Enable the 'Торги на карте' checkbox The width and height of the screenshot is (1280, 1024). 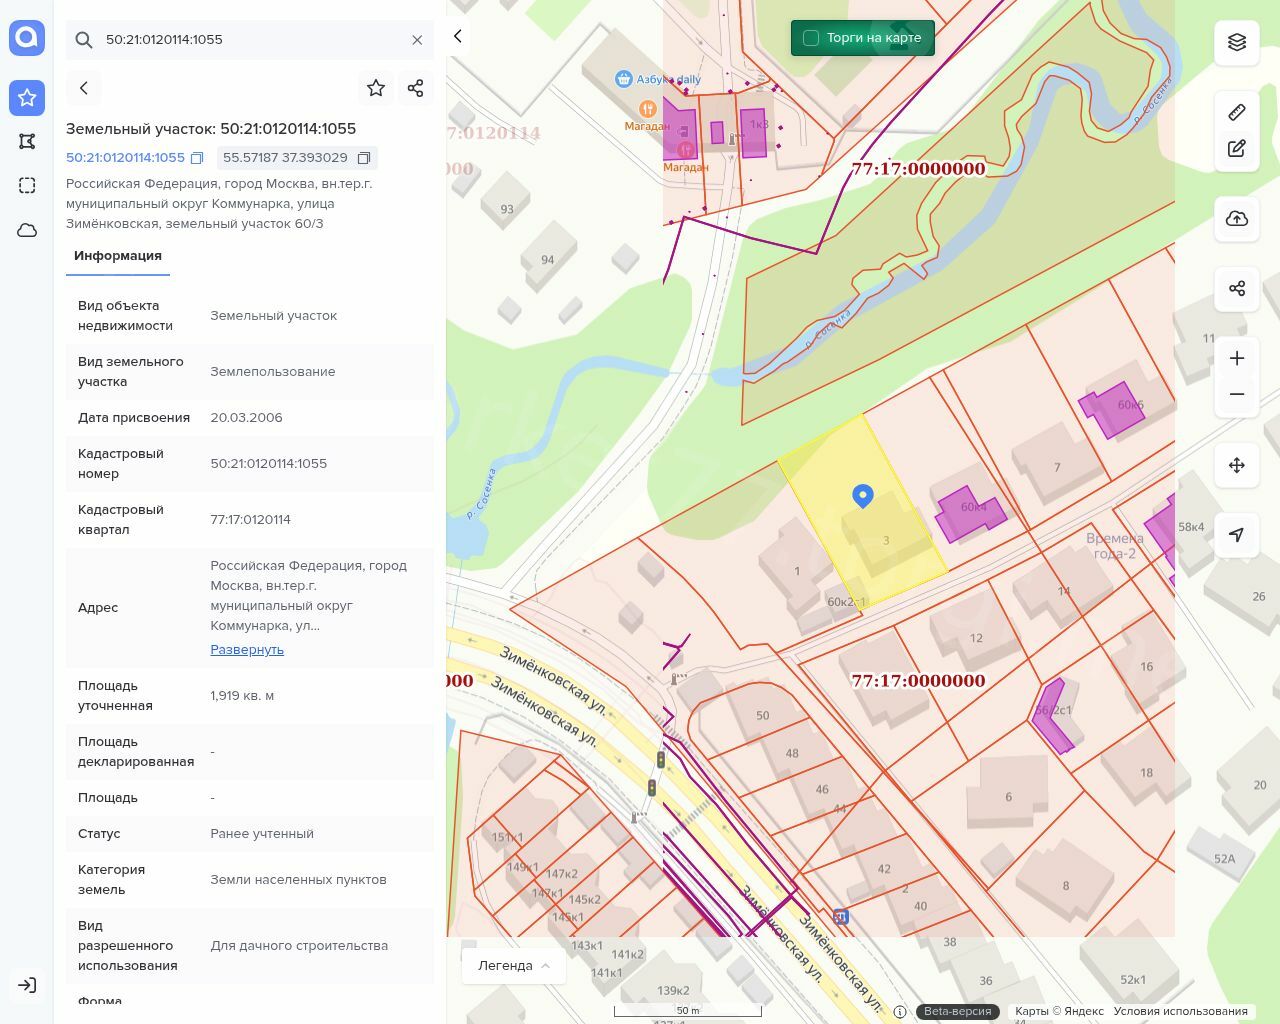[x=811, y=38]
